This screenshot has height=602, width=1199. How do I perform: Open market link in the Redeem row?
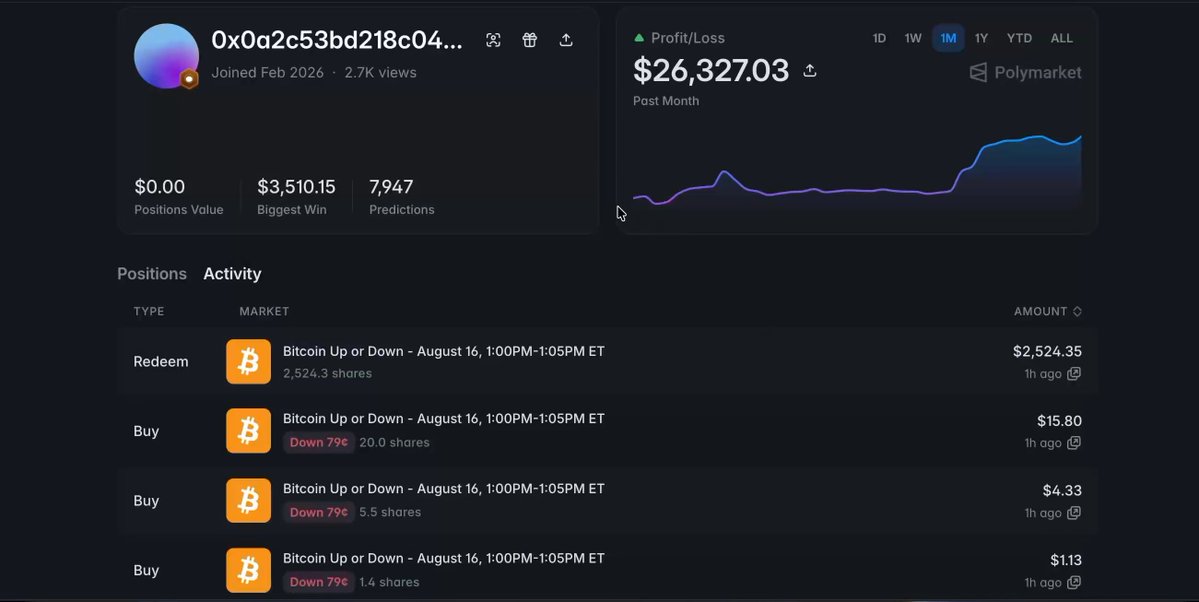444,351
